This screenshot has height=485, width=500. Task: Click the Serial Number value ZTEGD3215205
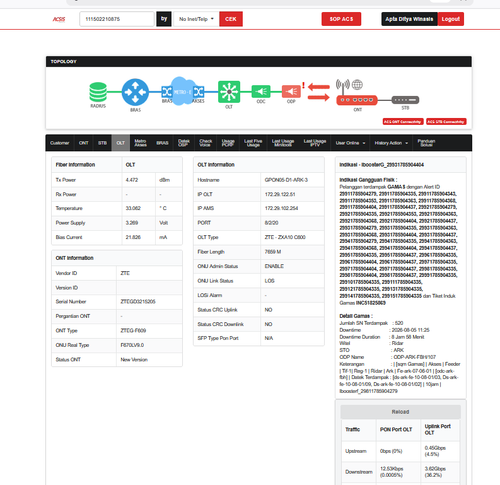[x=138, y=302]
